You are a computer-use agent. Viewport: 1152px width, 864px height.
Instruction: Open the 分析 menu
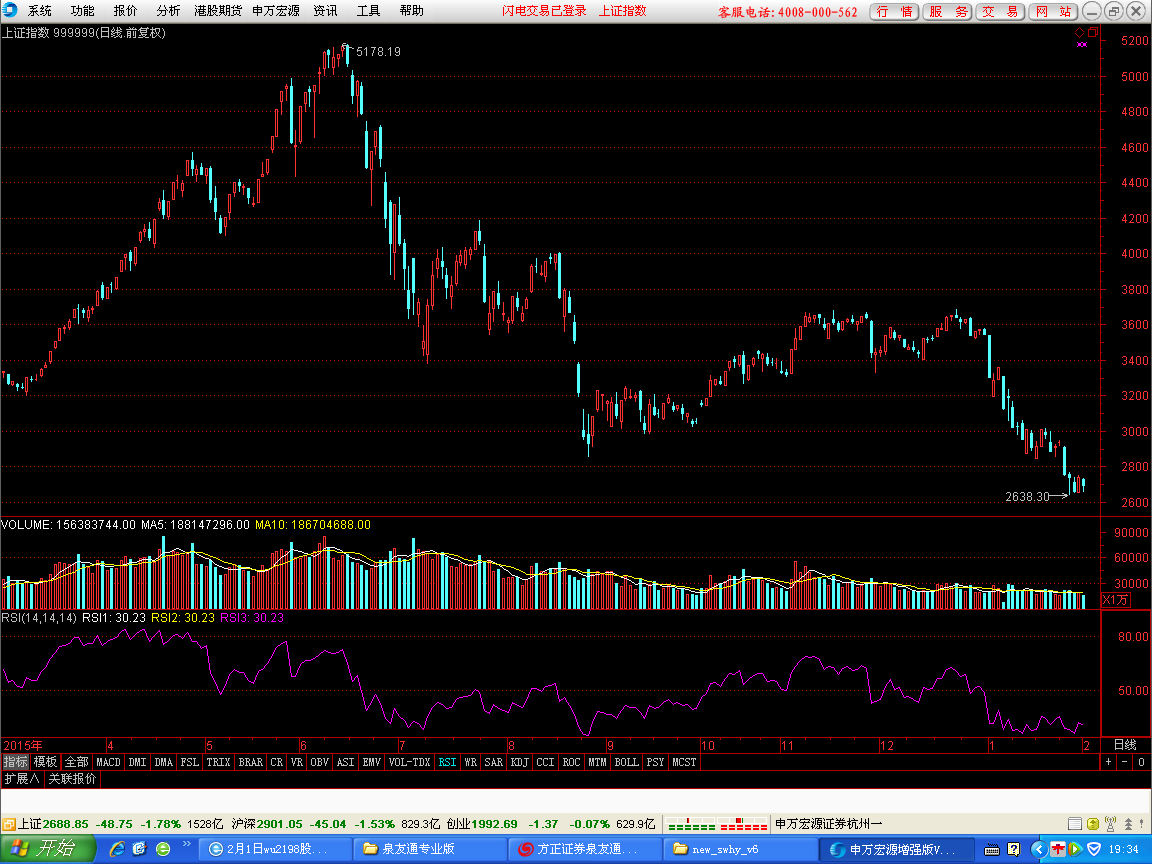click(168, 11)
